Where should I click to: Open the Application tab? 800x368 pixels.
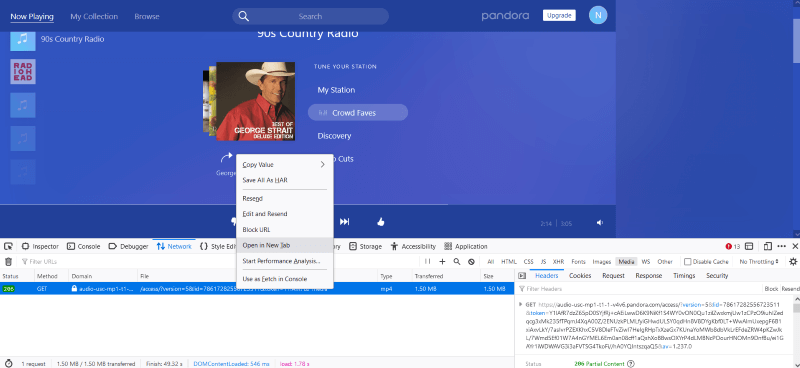466,247
